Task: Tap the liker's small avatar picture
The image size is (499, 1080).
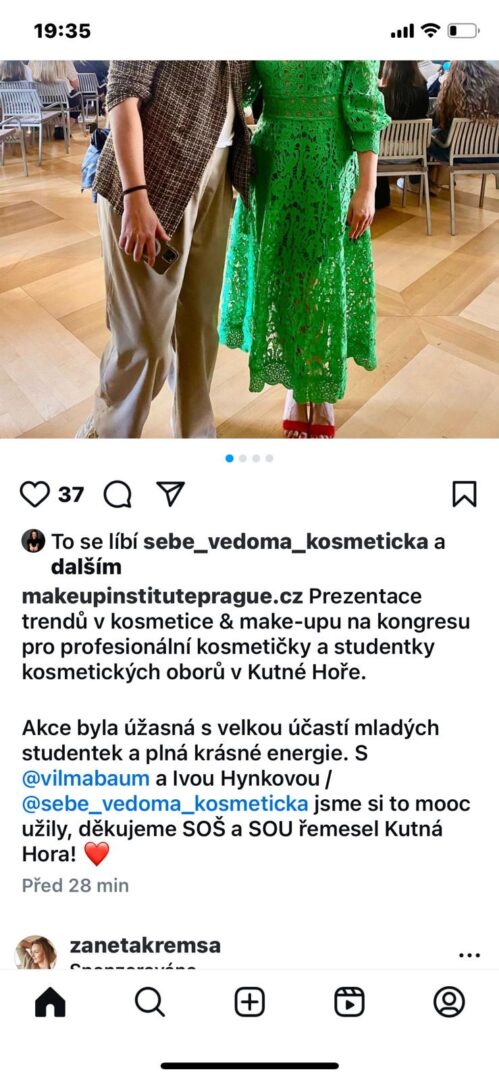Action: click(33, 541)
